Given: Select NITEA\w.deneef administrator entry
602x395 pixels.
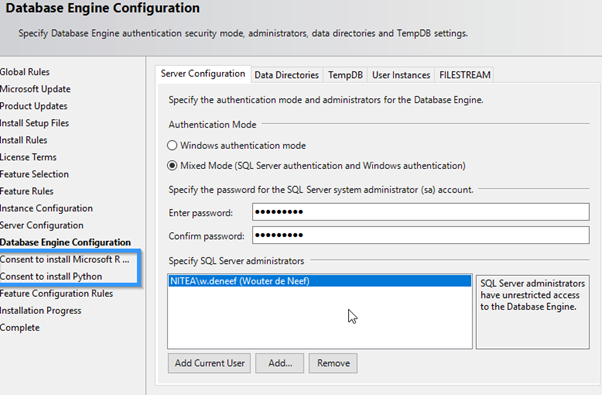Looking at the screenshot, I should 319,281.
